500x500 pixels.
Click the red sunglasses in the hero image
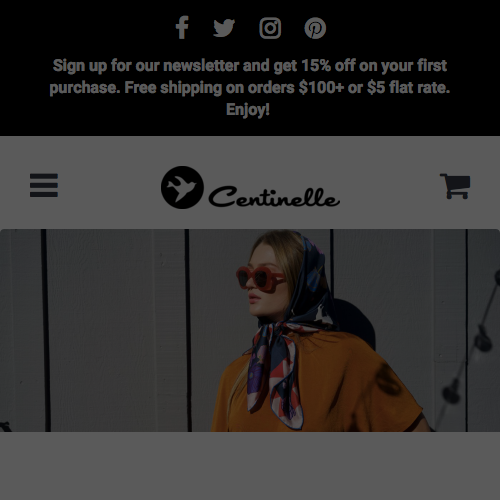[x=260, y=279]
